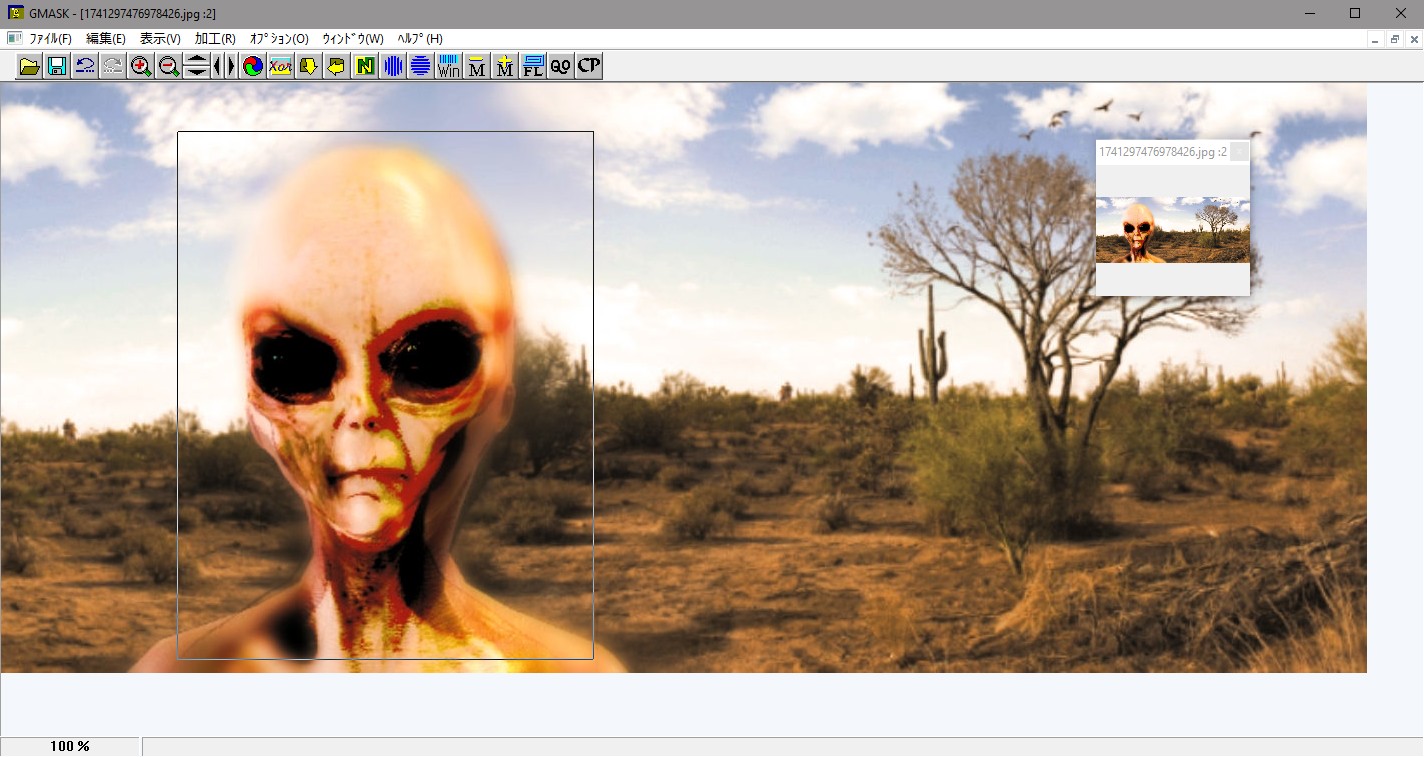Maximize the GMASK application window
This screenshot has height=757, width=1424.
1355,13
